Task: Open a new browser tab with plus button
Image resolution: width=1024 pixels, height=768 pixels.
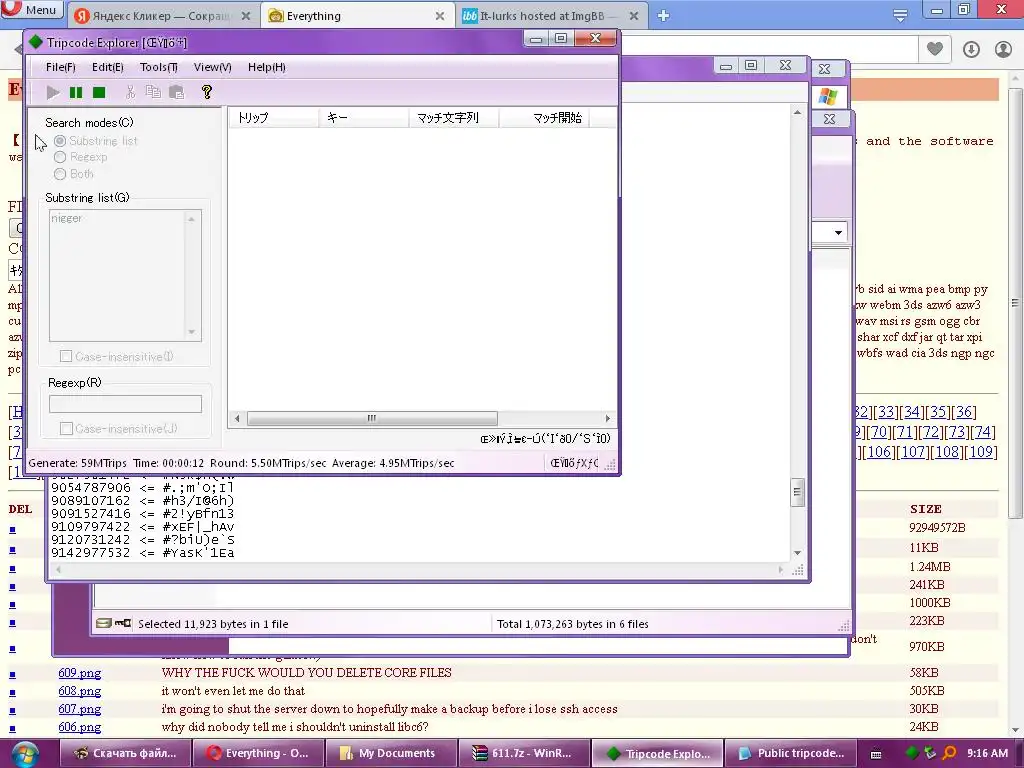Action: pos(663,16)
